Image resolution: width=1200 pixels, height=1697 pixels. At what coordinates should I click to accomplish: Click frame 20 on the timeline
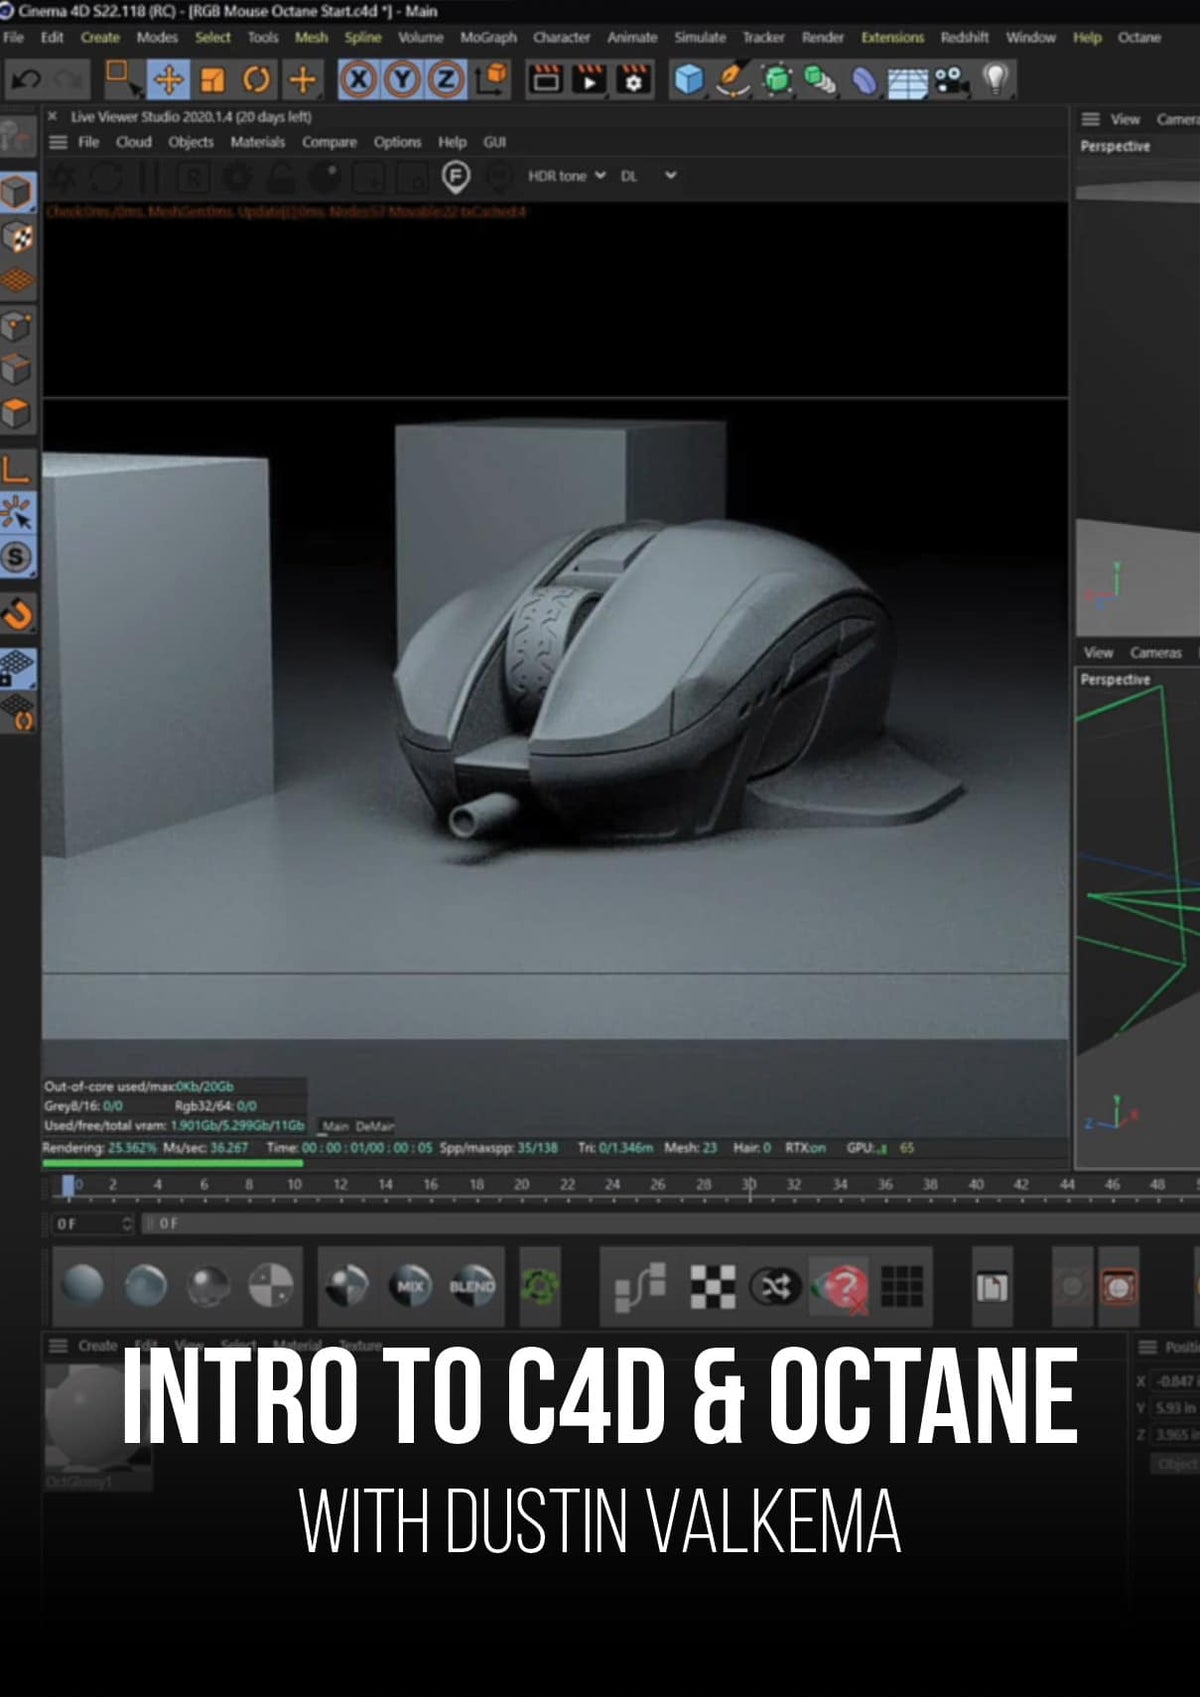click(x=521, y=1185)
